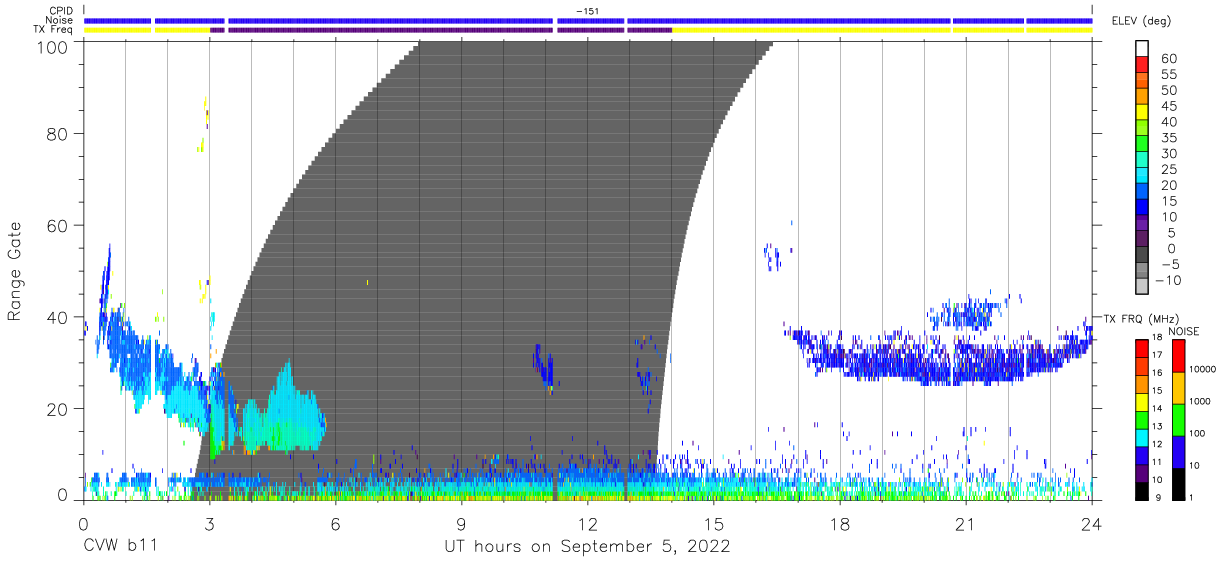This screenshot has height=567, width=1228.
Task: Click the 45 tick label on the ELEV colorbar
Action: [x=1168, y=106]
